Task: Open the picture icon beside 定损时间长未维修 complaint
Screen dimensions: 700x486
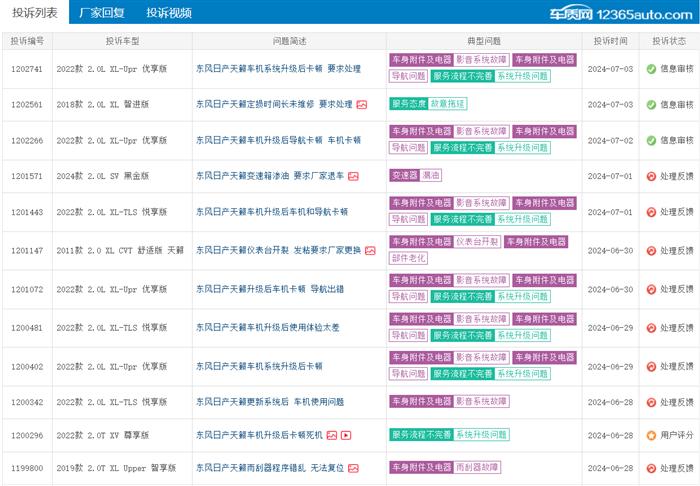Action: [x=362, y=105]
